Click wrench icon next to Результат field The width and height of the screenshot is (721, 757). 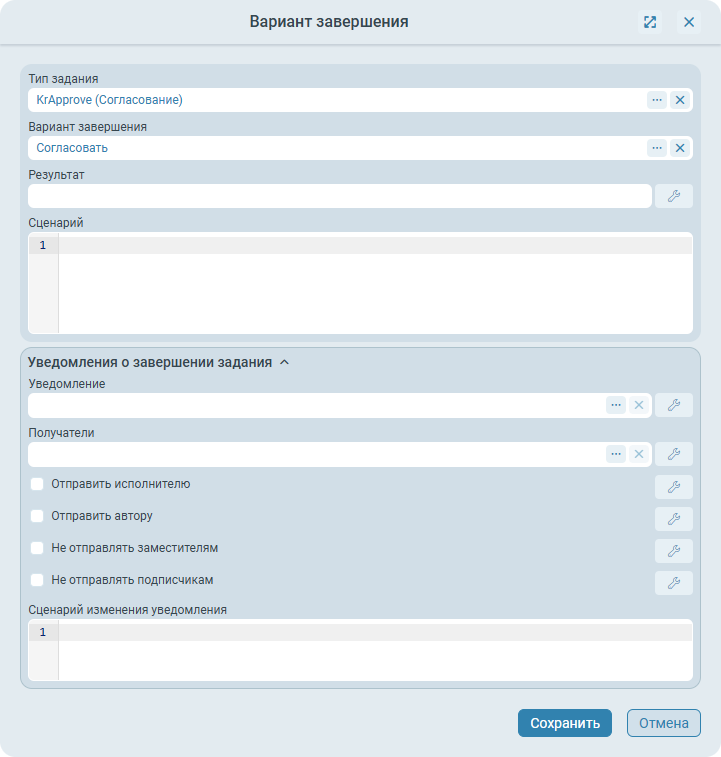pyautogui.click(x=673, y=196)
